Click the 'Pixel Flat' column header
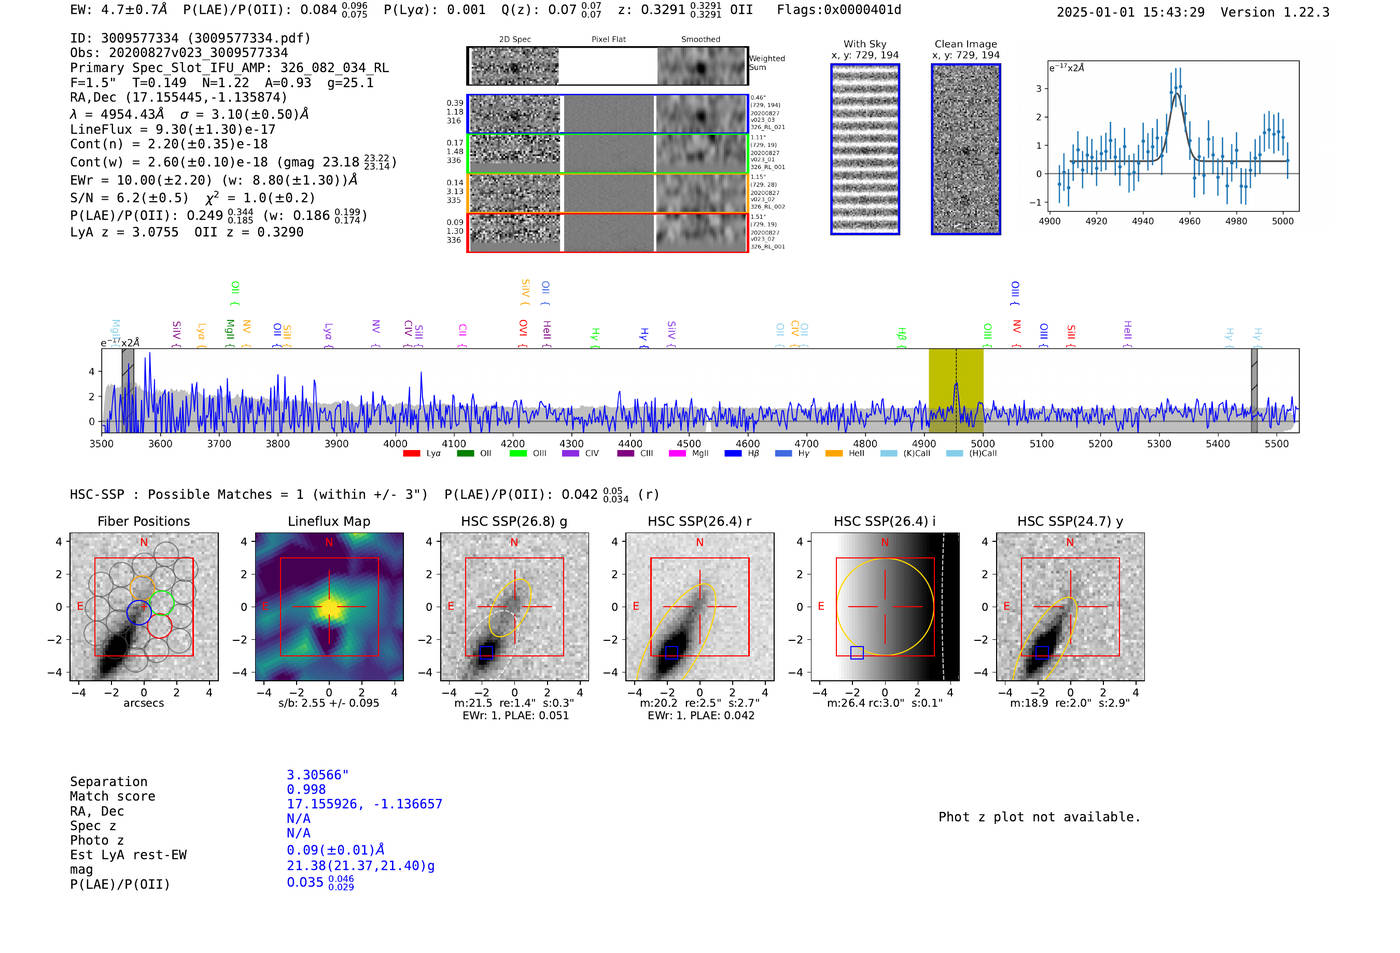Screen dimensions: 1400x953 [608, 39]
